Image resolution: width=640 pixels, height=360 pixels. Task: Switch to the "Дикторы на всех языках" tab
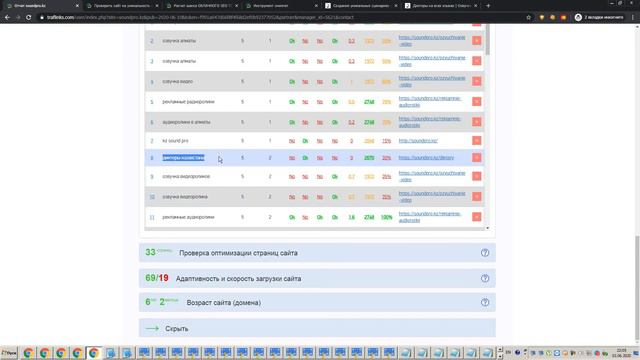click(x=440, y=6)
